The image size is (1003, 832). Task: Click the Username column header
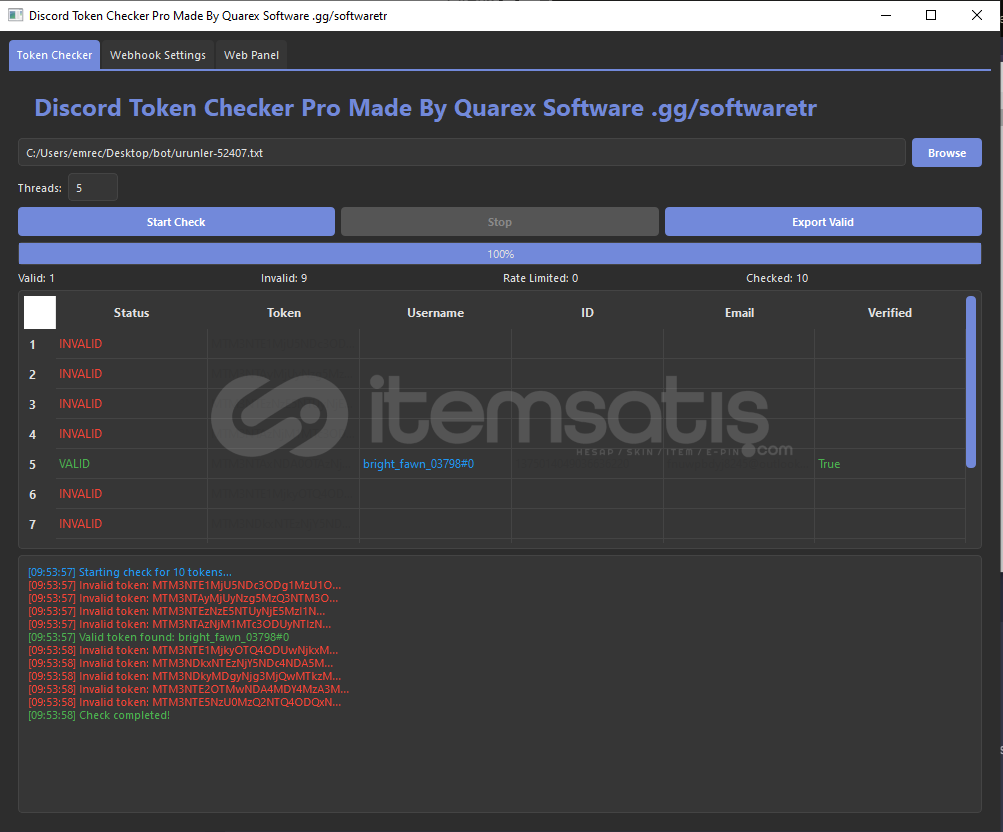(x=436, y=313)
